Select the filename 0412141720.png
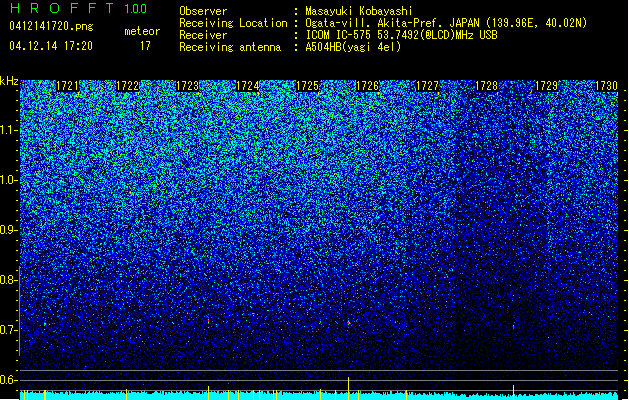 [51, 27]
